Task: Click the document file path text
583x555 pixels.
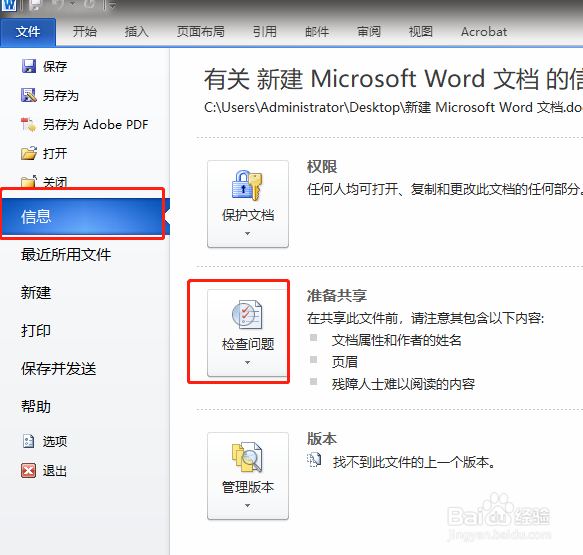Action: pos(393,107)
